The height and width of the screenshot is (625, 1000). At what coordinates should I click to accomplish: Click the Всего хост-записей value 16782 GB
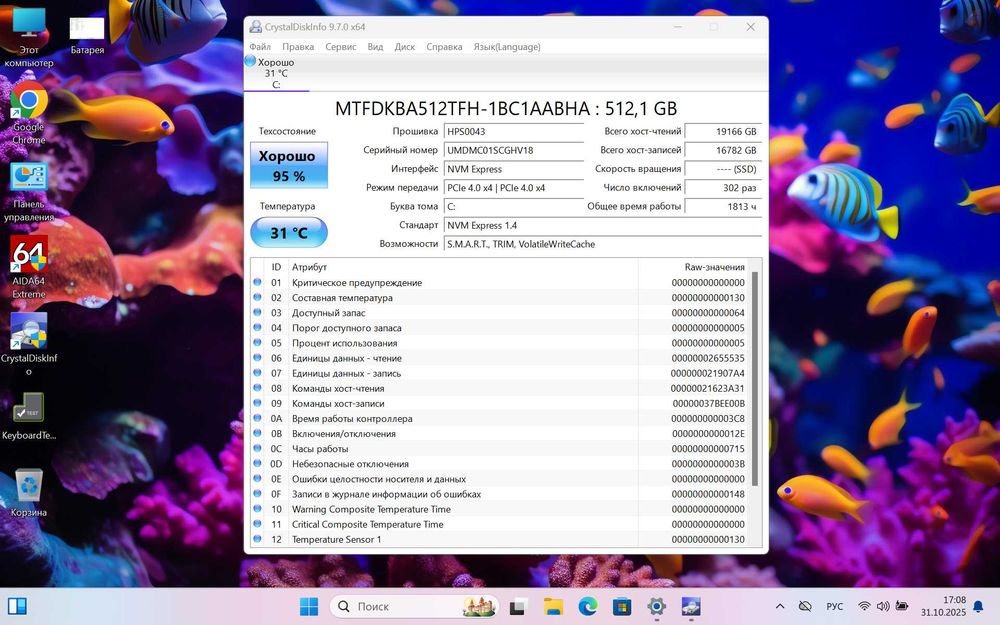[x=723, y=150]
